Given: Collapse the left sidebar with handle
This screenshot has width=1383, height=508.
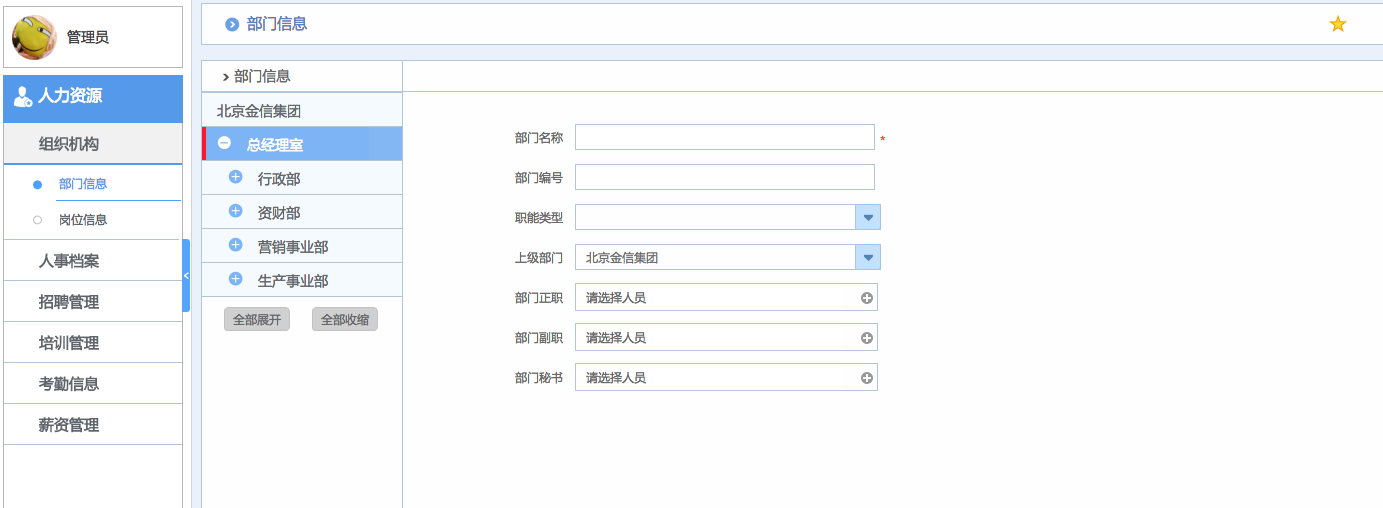Looking at the screenshot, I should 186,275.
